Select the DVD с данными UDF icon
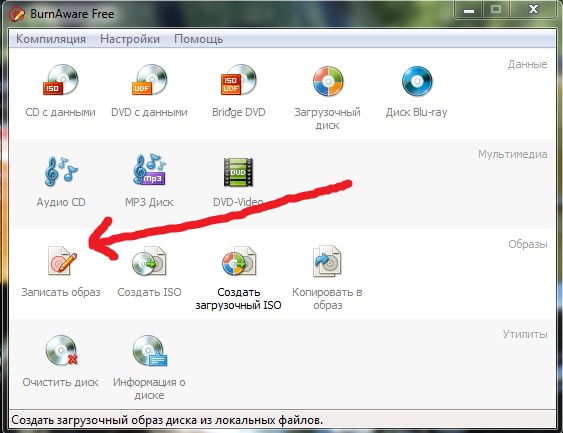 pyautogui.click(x=149, y=80)
